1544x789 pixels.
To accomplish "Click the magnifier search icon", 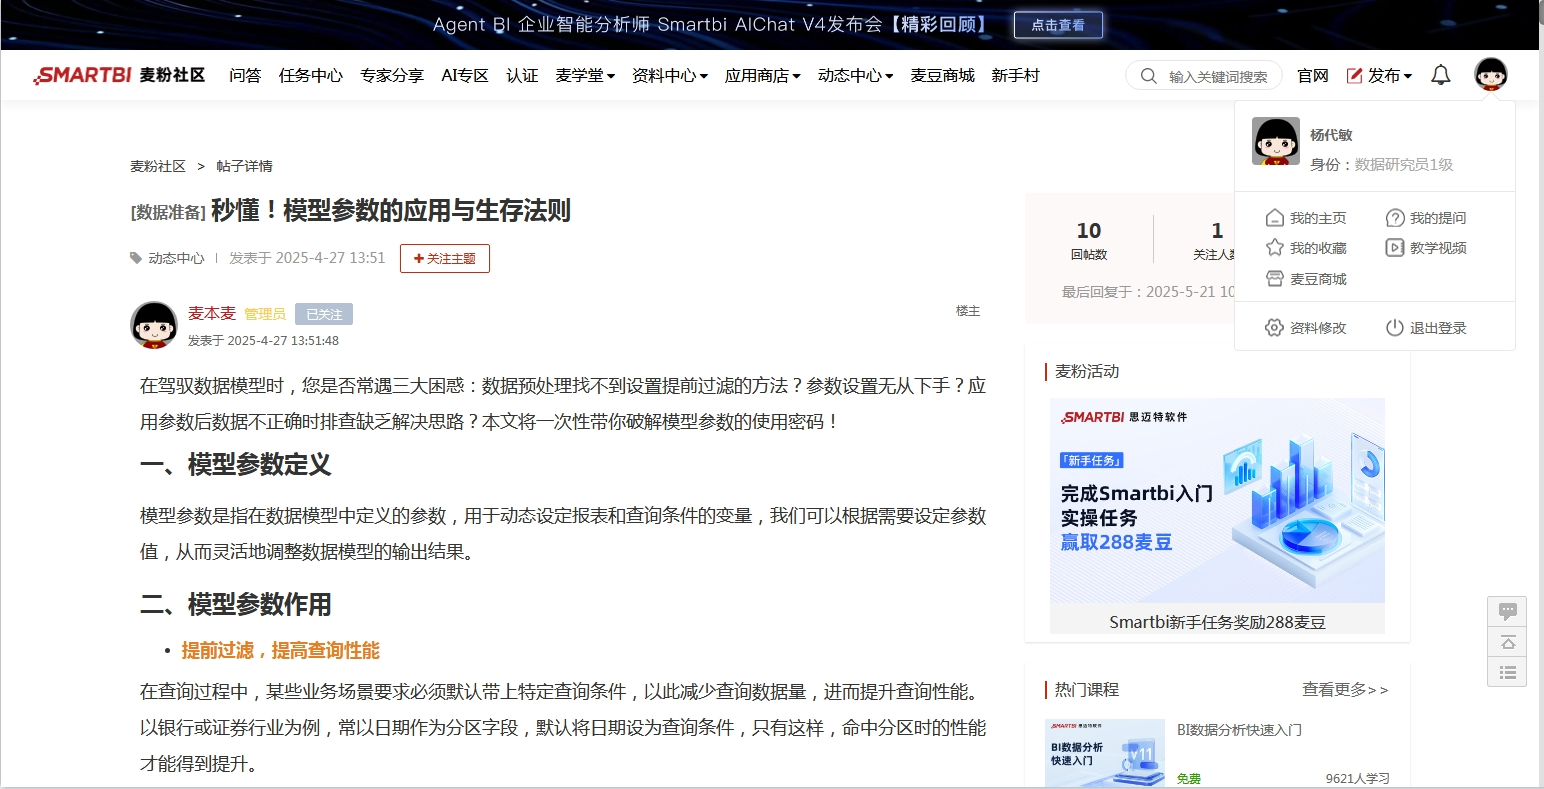I will point(1149,76).
